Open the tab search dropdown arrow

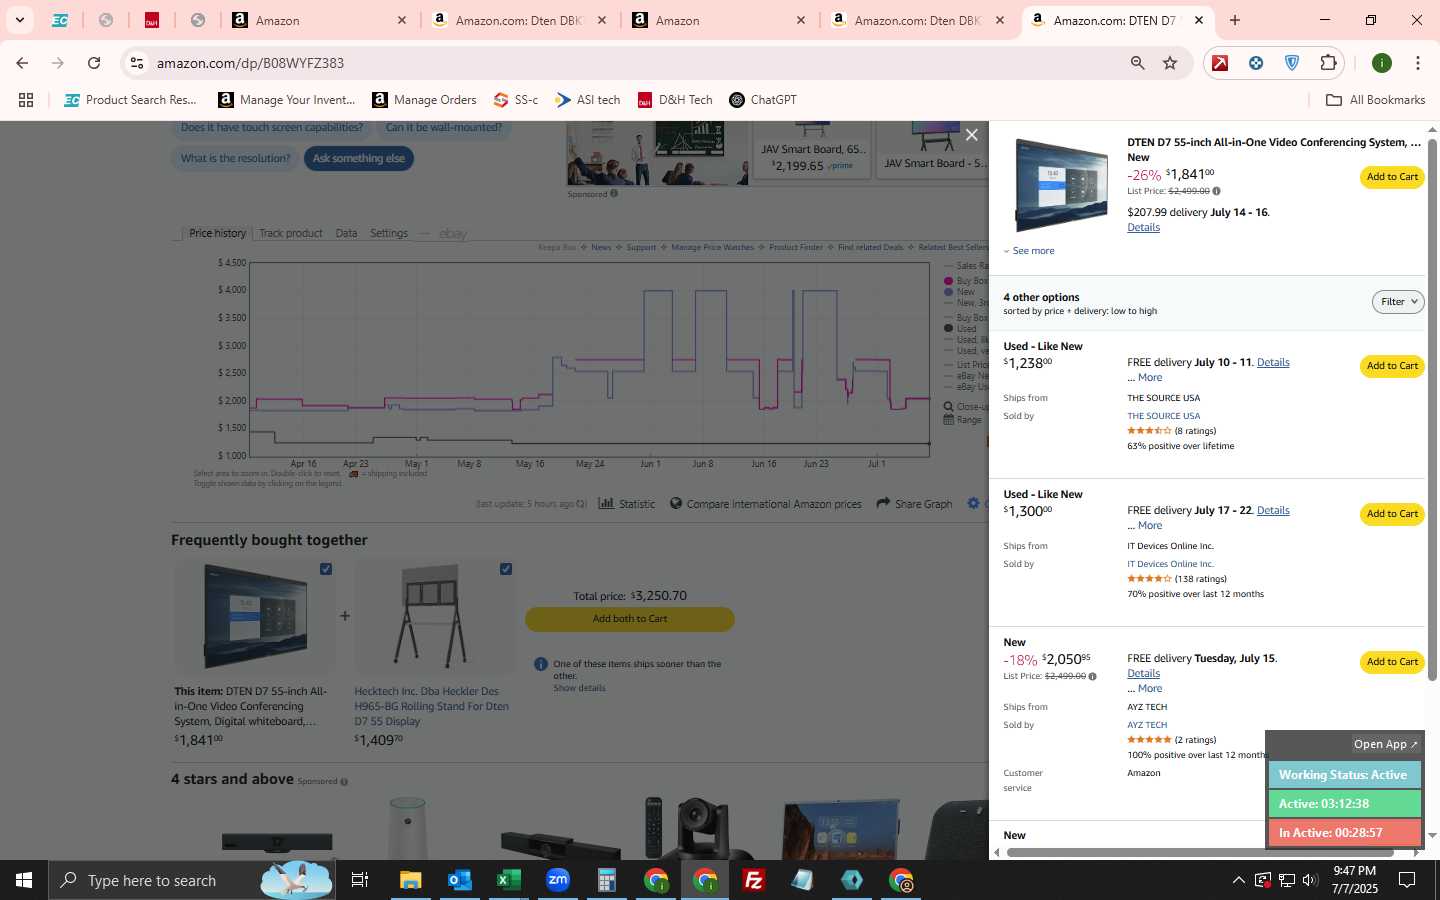(x=19, y=20)
